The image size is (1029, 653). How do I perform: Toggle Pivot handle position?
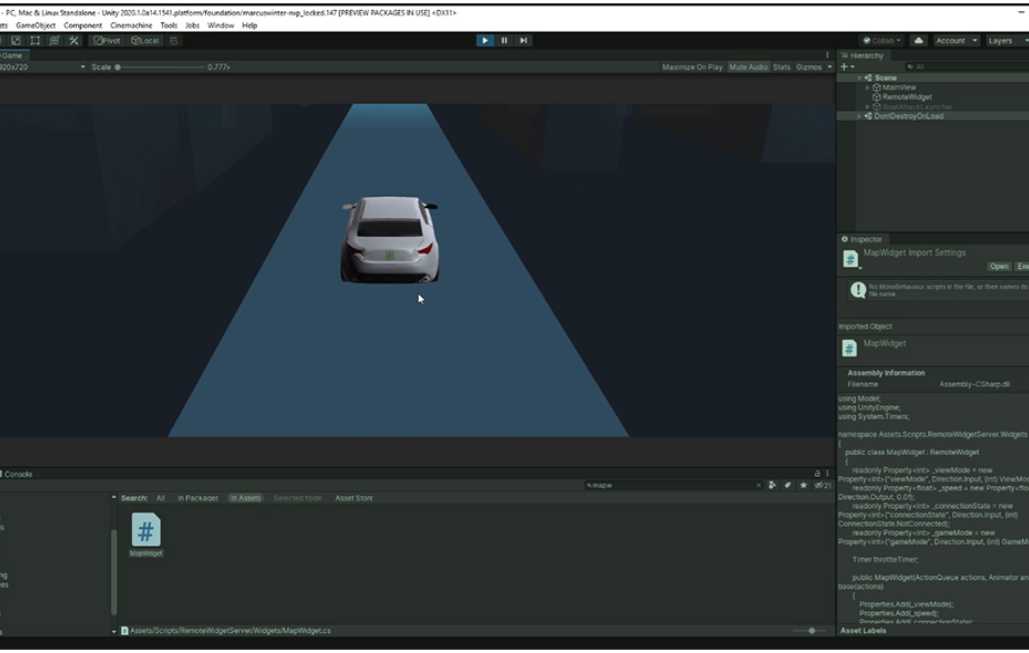106,41
